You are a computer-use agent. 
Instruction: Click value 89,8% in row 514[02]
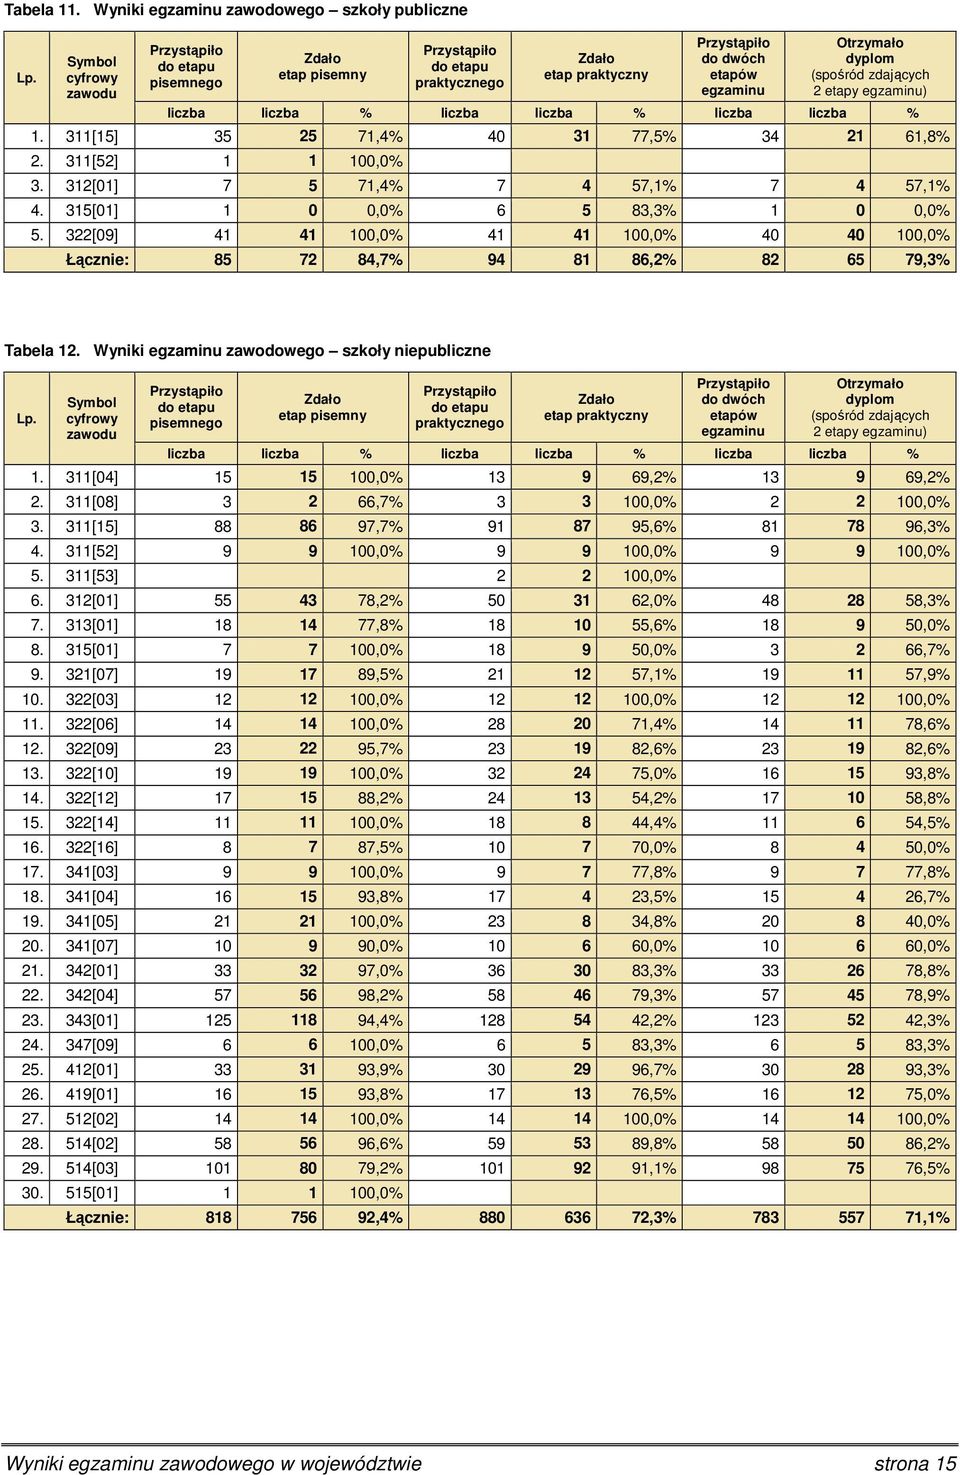point(654,1143)
